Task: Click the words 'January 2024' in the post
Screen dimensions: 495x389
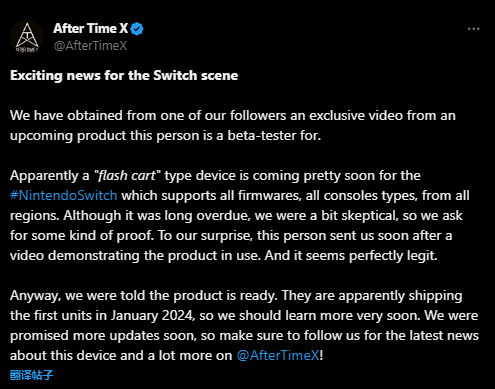Action: [x=152, y=315]
